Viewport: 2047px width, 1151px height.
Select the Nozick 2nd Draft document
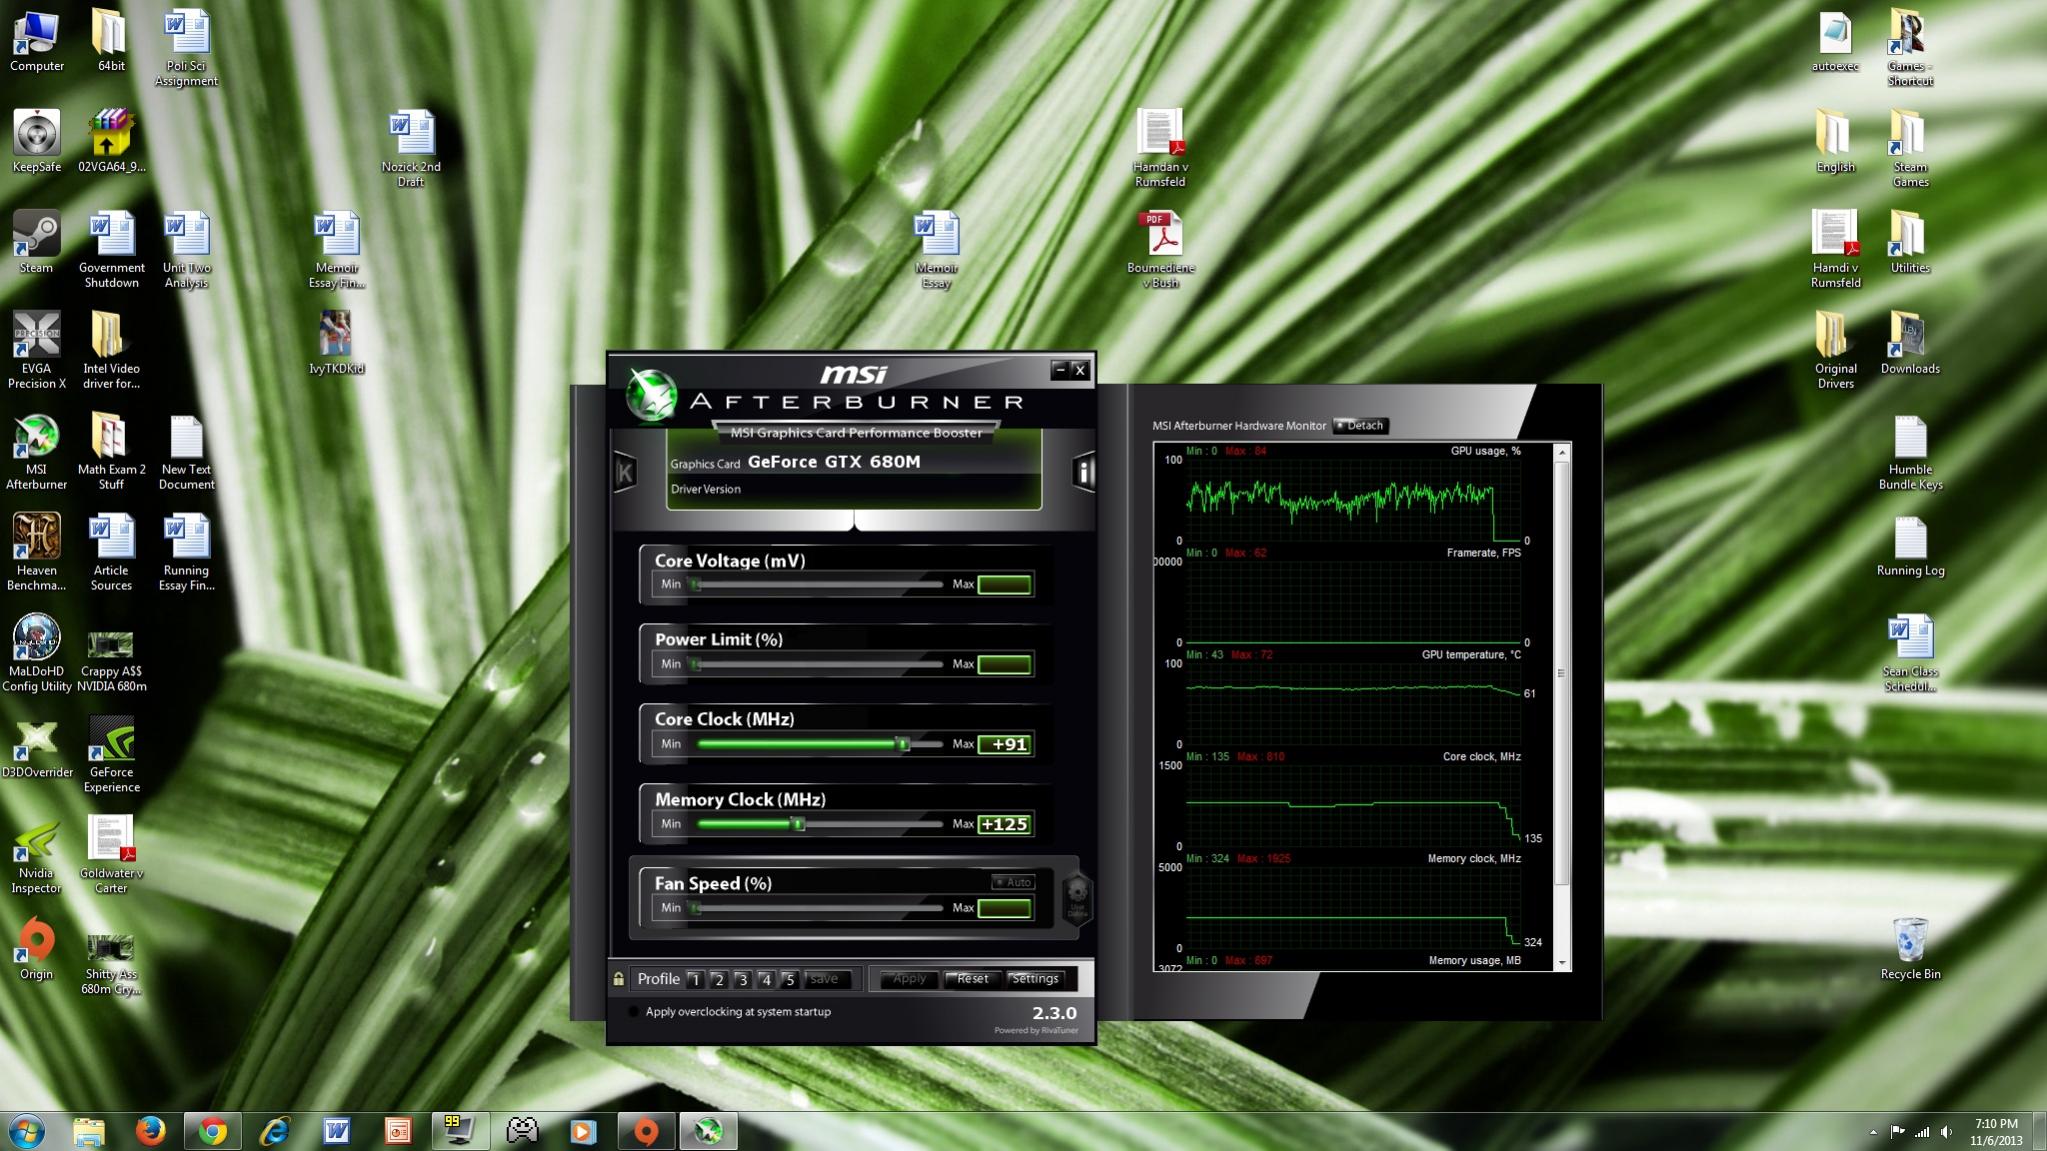[x=411, y=149]
